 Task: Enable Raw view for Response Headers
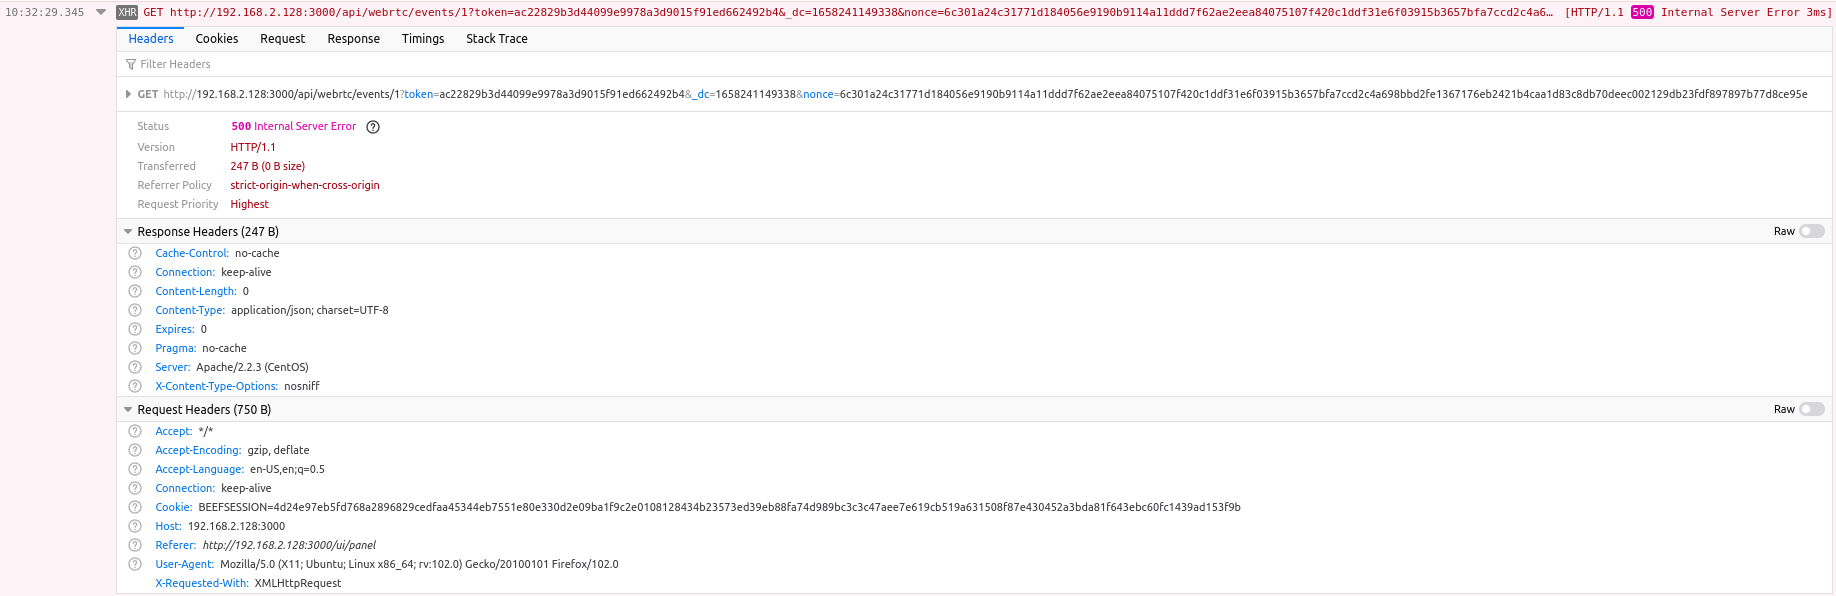1811,231
